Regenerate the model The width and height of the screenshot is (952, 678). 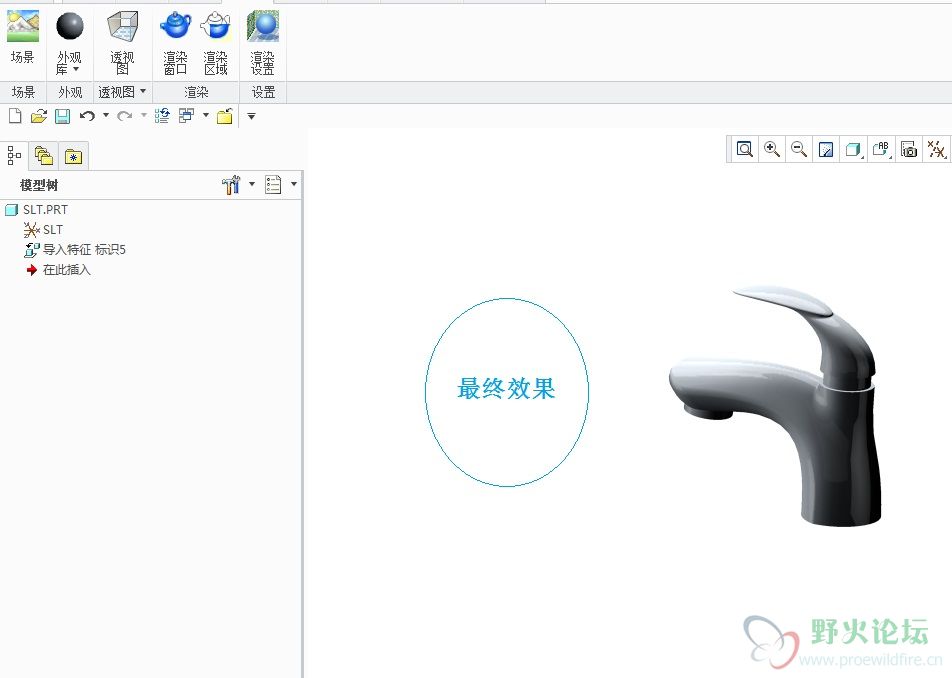pyautogui.click(x=162, y=115)
